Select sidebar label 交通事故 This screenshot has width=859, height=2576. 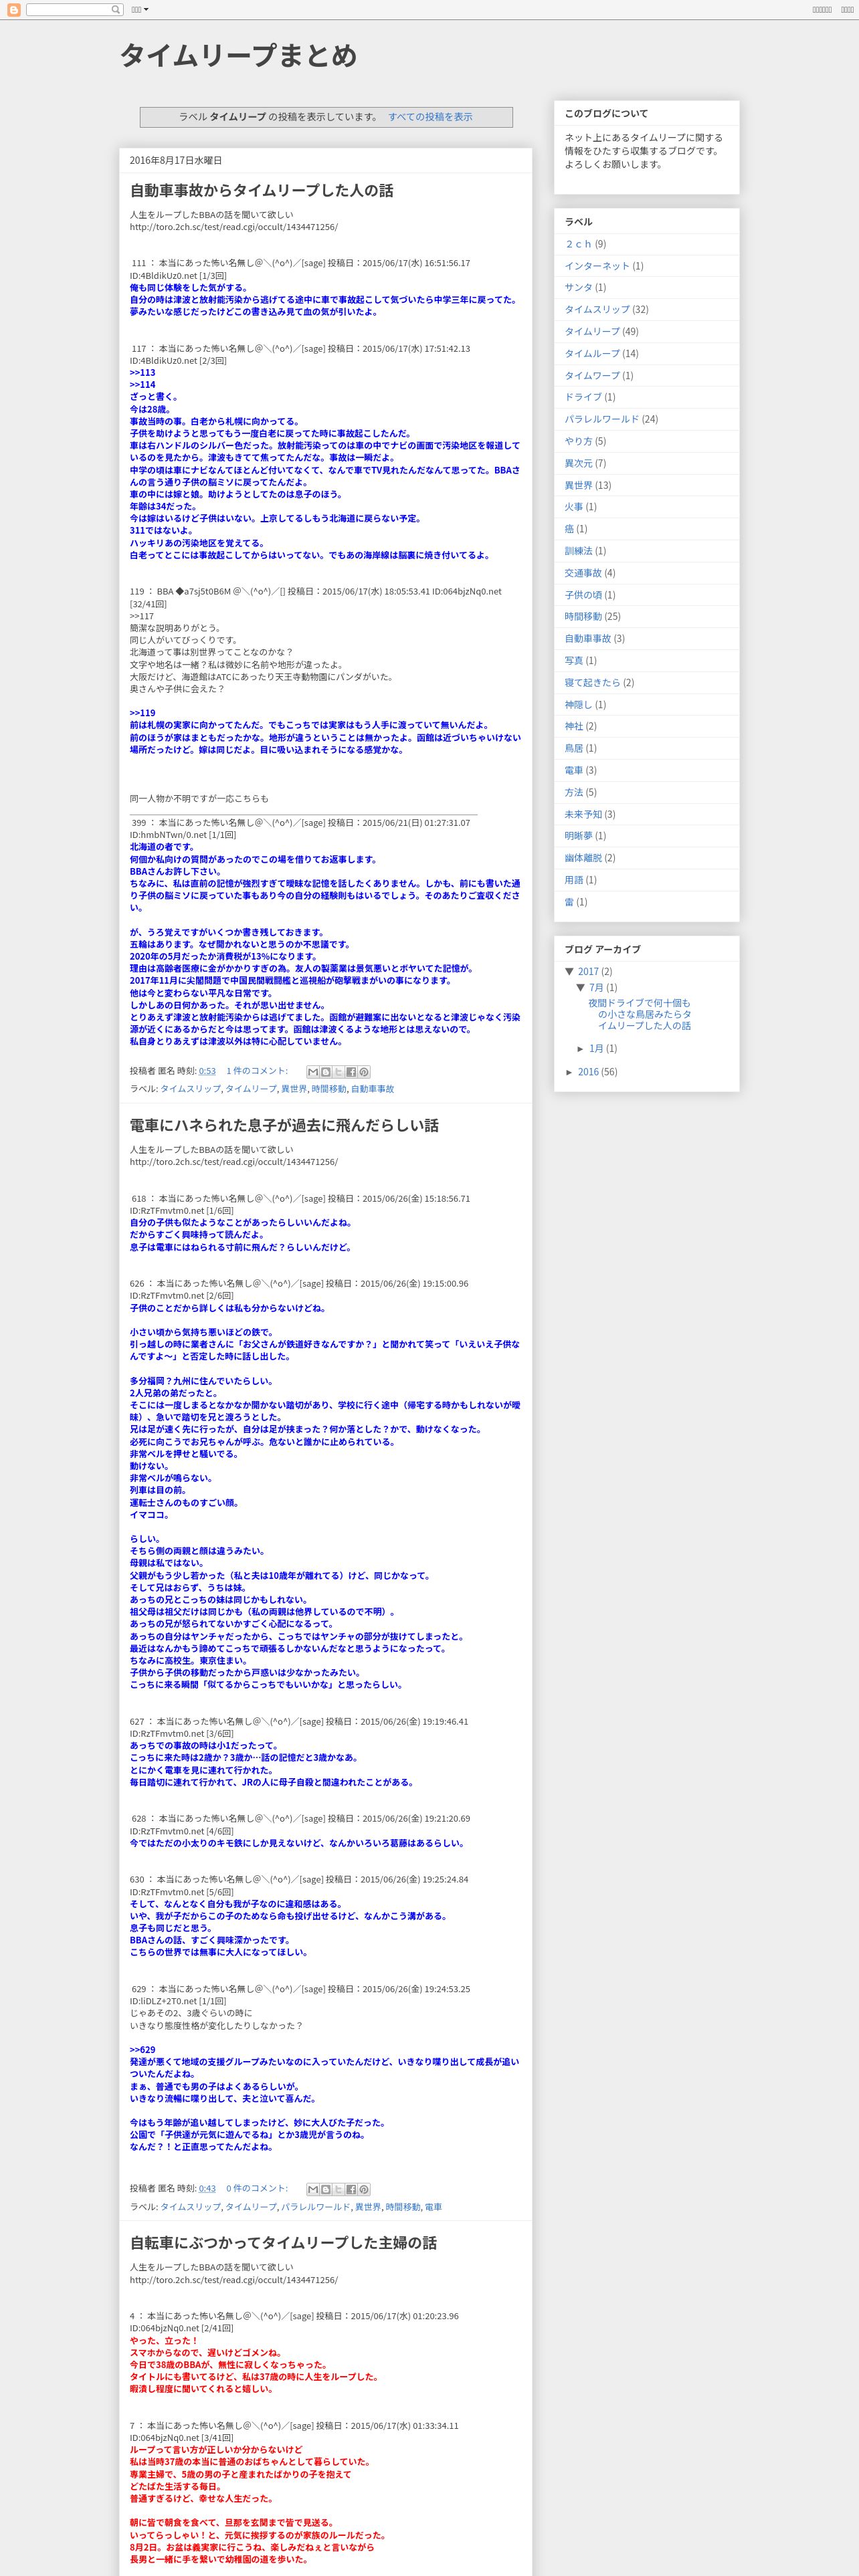click(x=583, y=573)
